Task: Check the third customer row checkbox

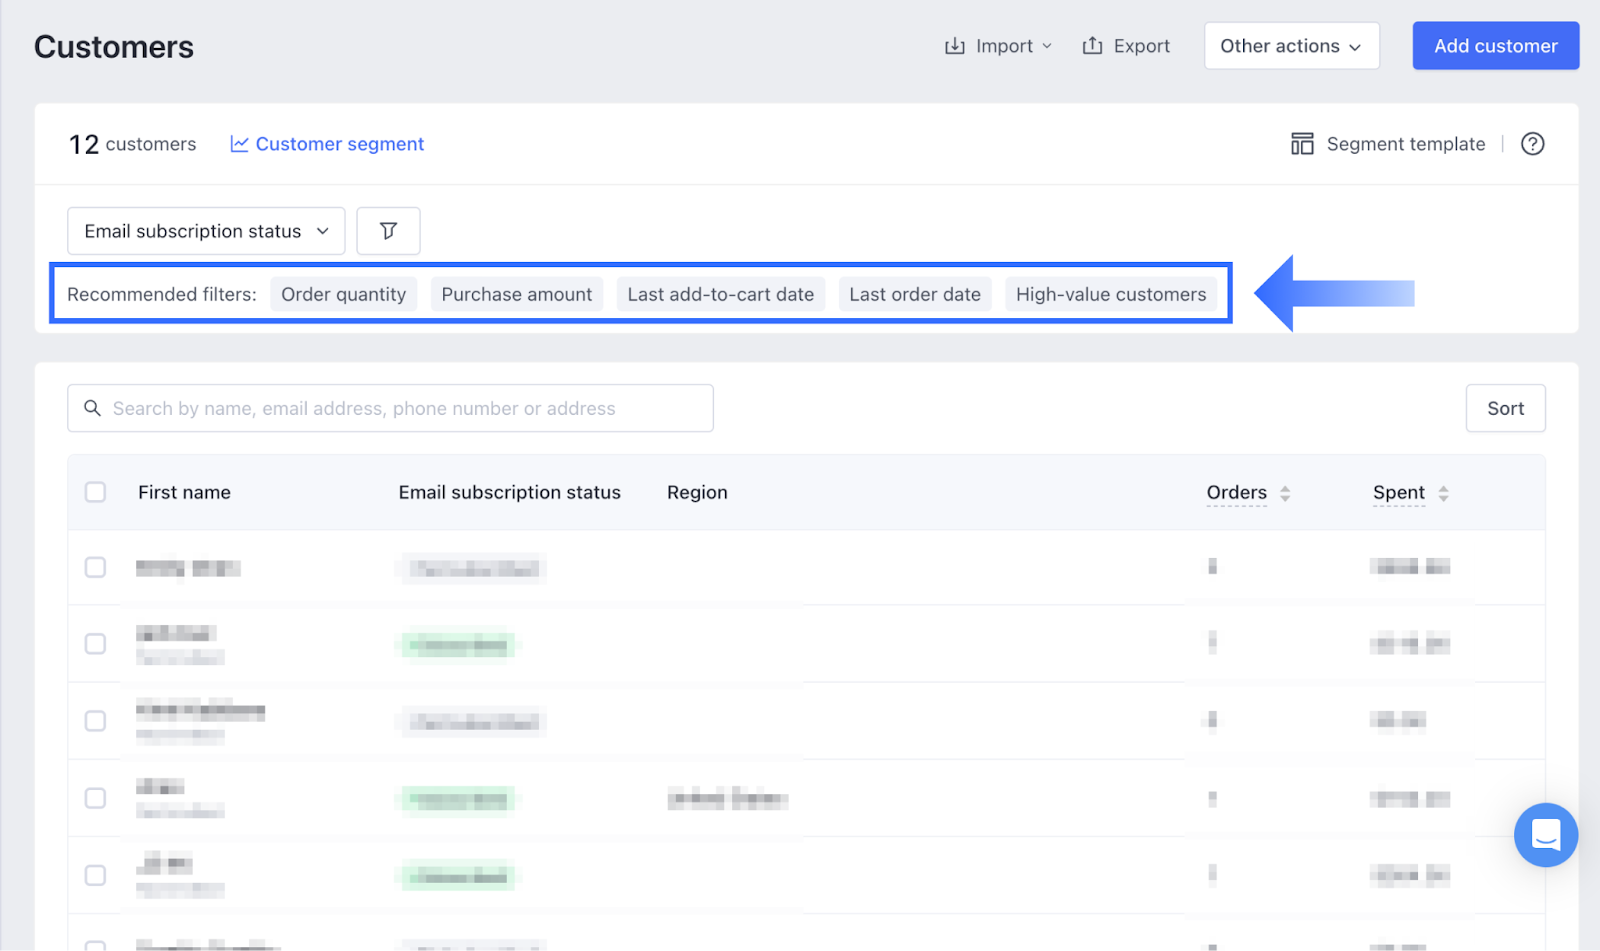Action: pyautogui.click(x=95, y=721)
